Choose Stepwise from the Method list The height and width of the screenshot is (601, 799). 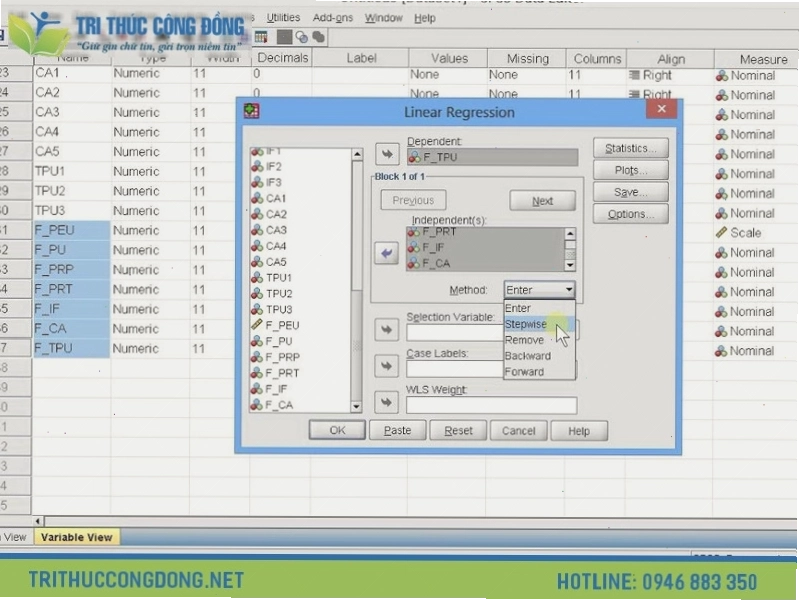pos(526,324)
